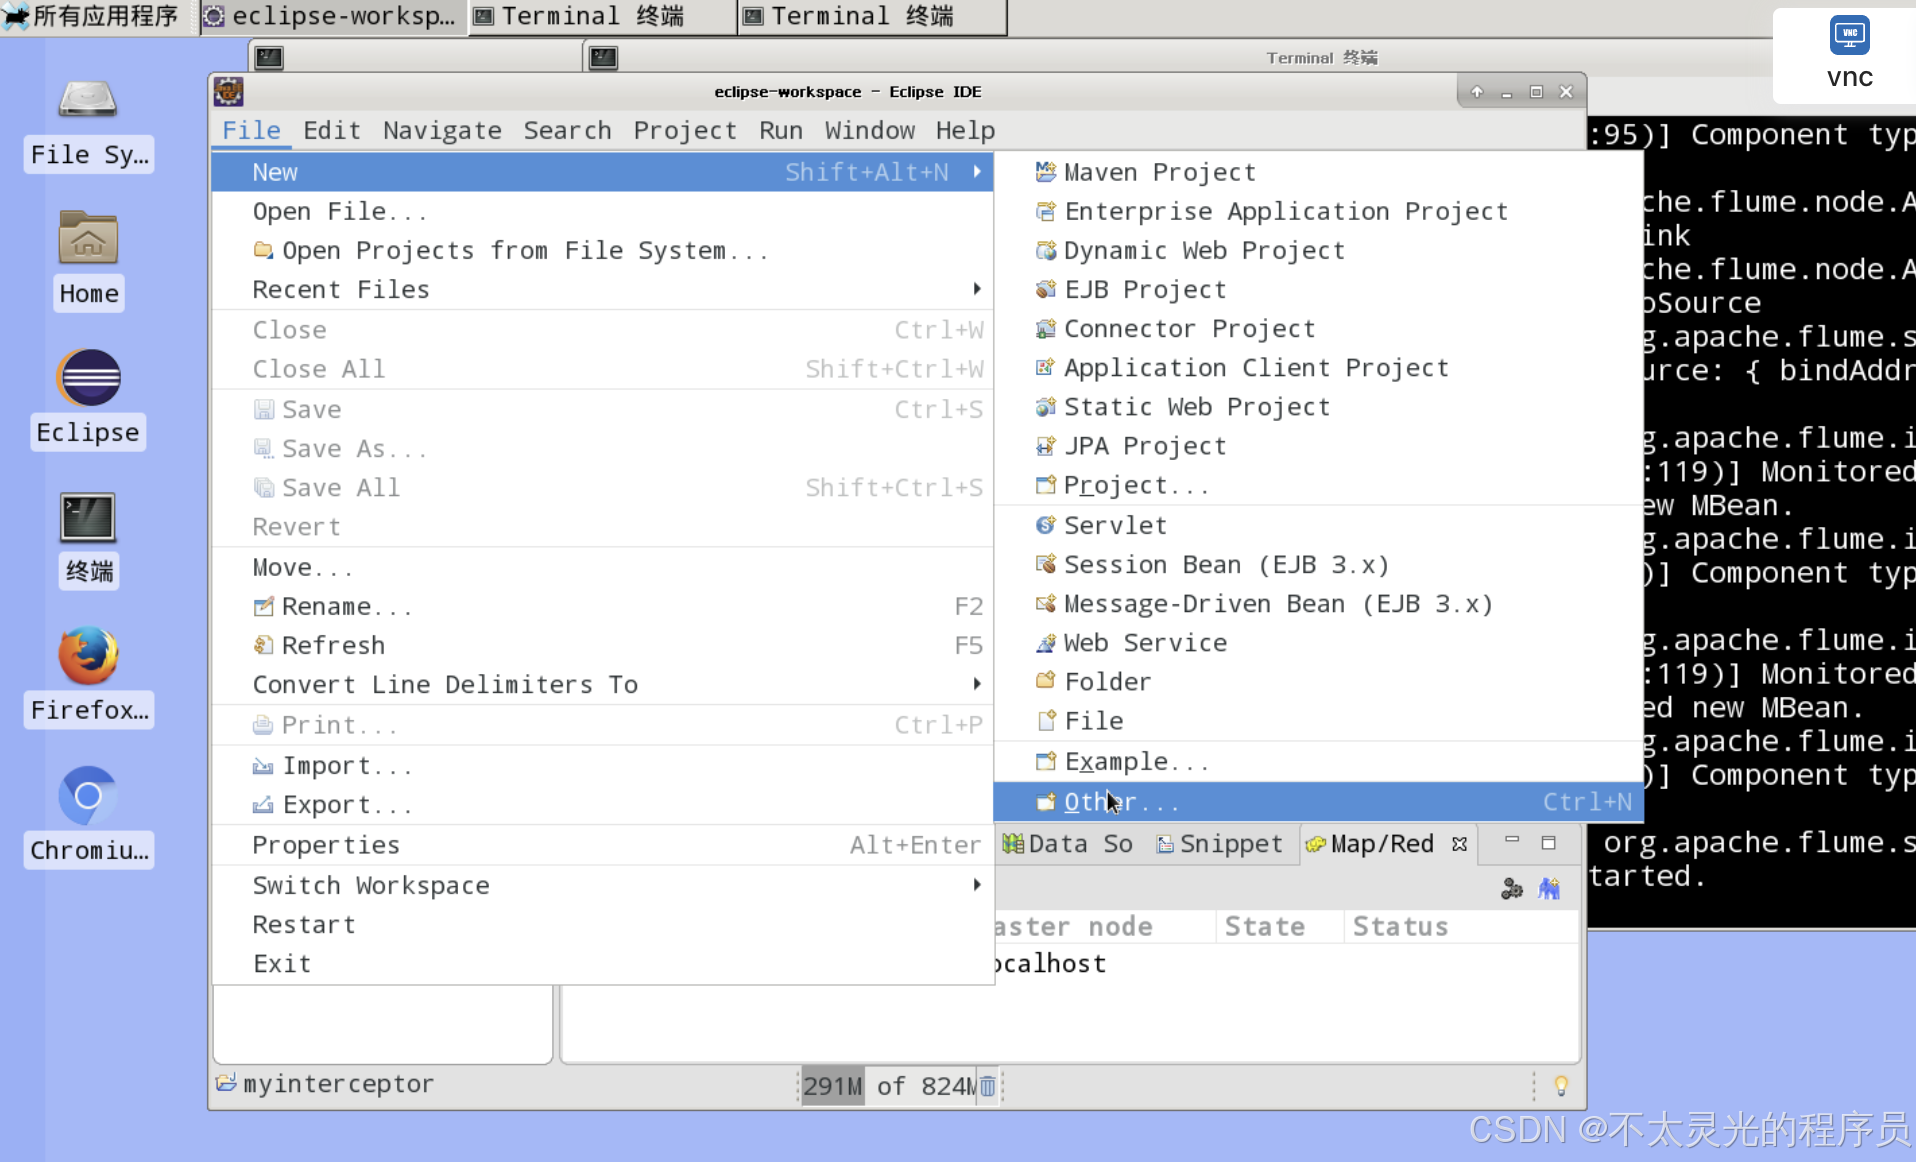Open the Project menu
This screenshot has width=1916, height=1162.
(685, 130)
